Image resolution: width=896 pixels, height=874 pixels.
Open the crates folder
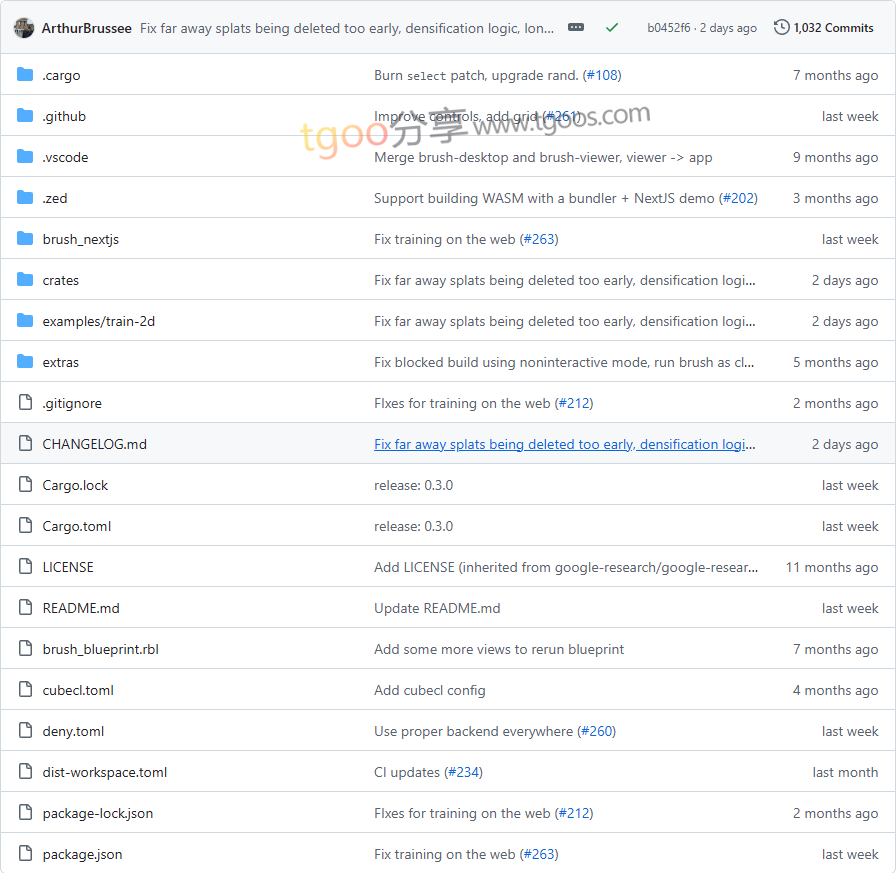[x=60, y=280]
